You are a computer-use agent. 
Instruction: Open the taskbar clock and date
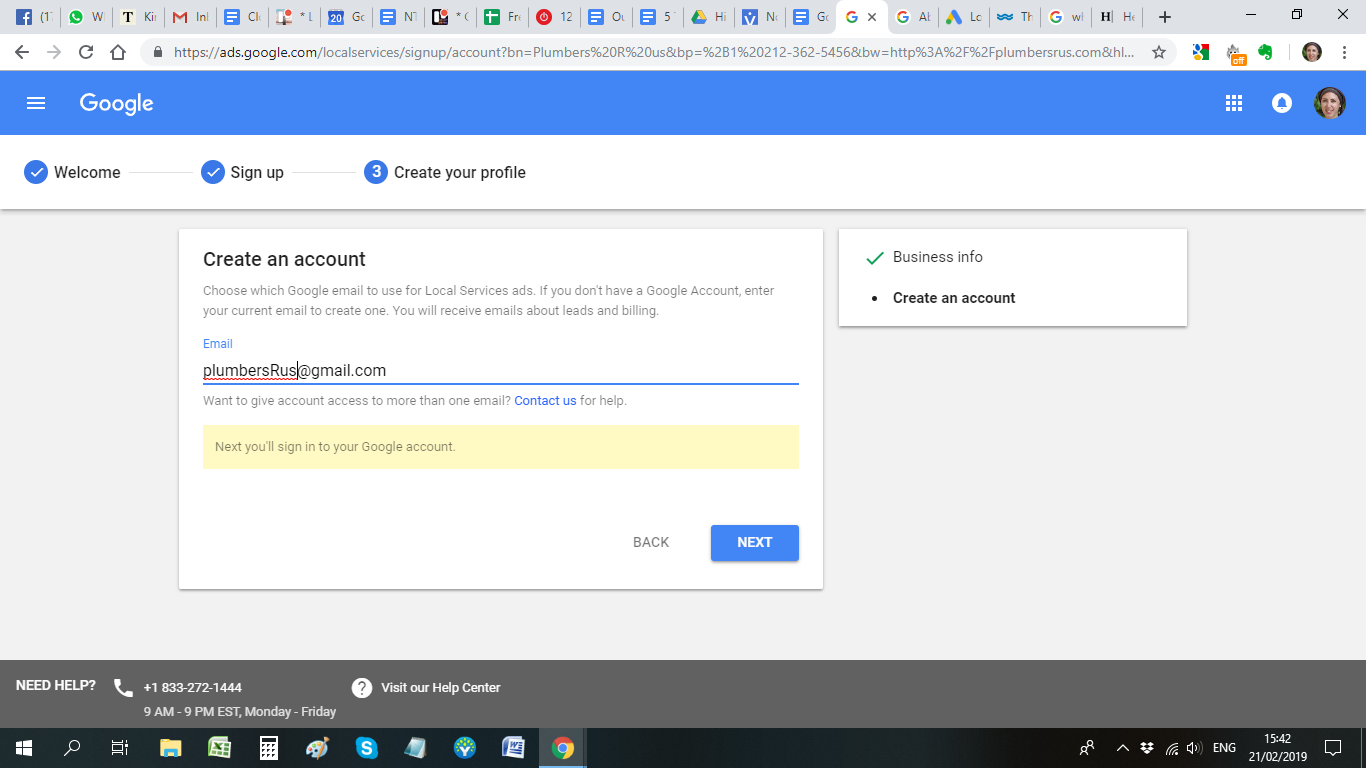tap(1277, 748)
